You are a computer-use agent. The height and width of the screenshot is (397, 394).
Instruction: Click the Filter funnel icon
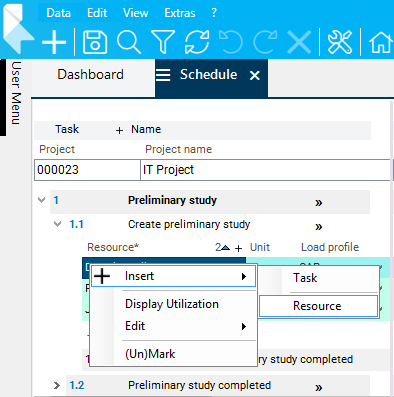(x=163, y=42)
